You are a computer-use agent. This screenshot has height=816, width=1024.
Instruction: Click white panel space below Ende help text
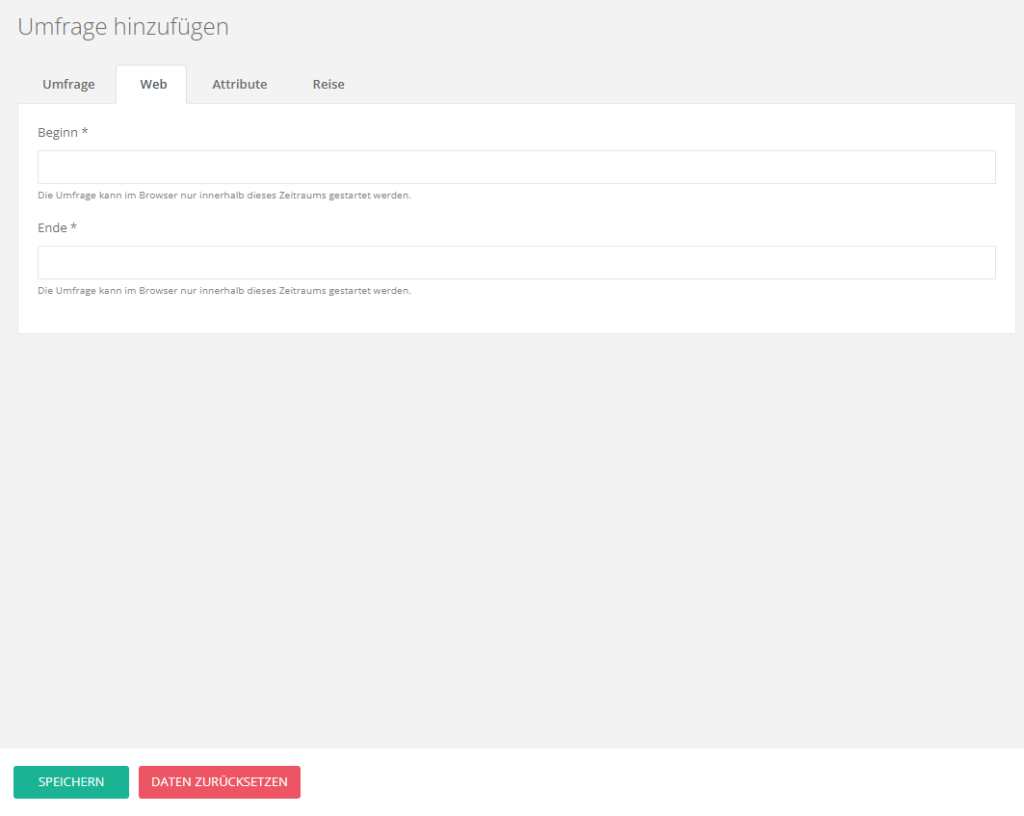click(516, 315)
